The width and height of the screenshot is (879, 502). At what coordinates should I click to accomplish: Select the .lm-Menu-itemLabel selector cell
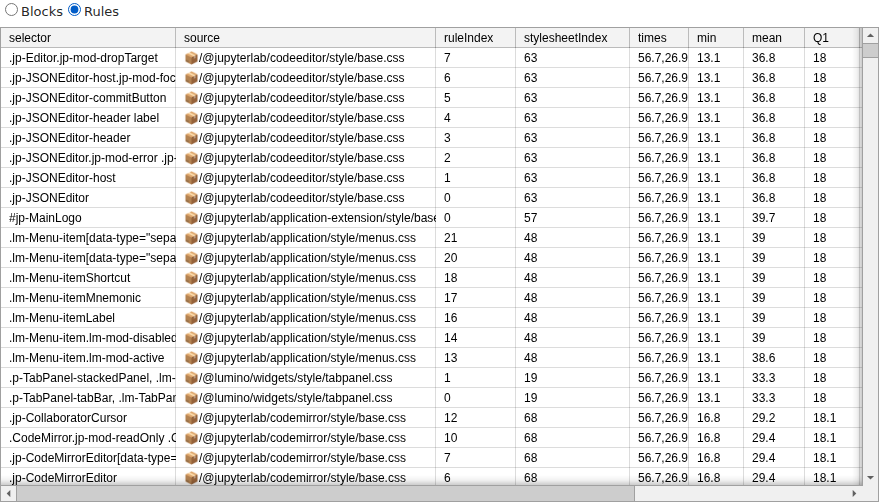pos(88,317)
